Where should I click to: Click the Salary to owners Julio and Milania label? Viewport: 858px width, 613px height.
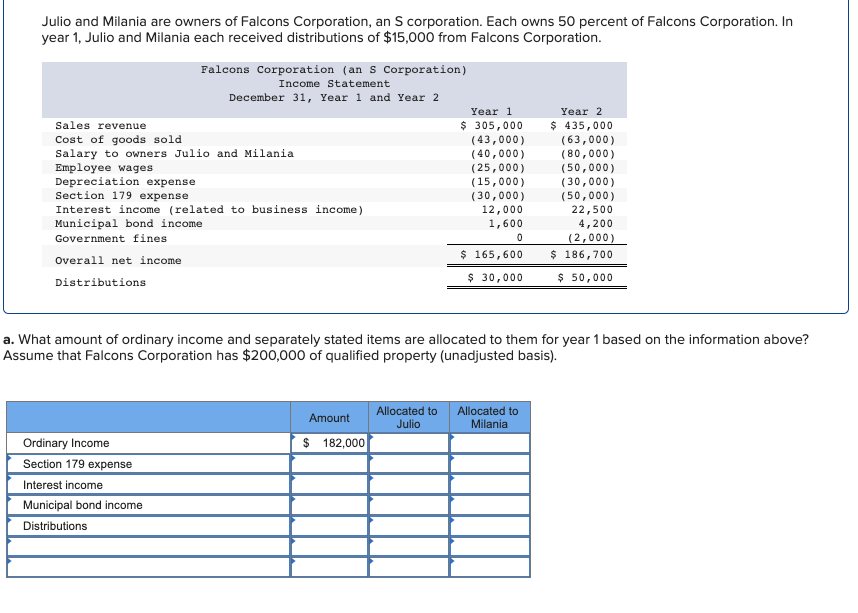click(x=175, y=154)
